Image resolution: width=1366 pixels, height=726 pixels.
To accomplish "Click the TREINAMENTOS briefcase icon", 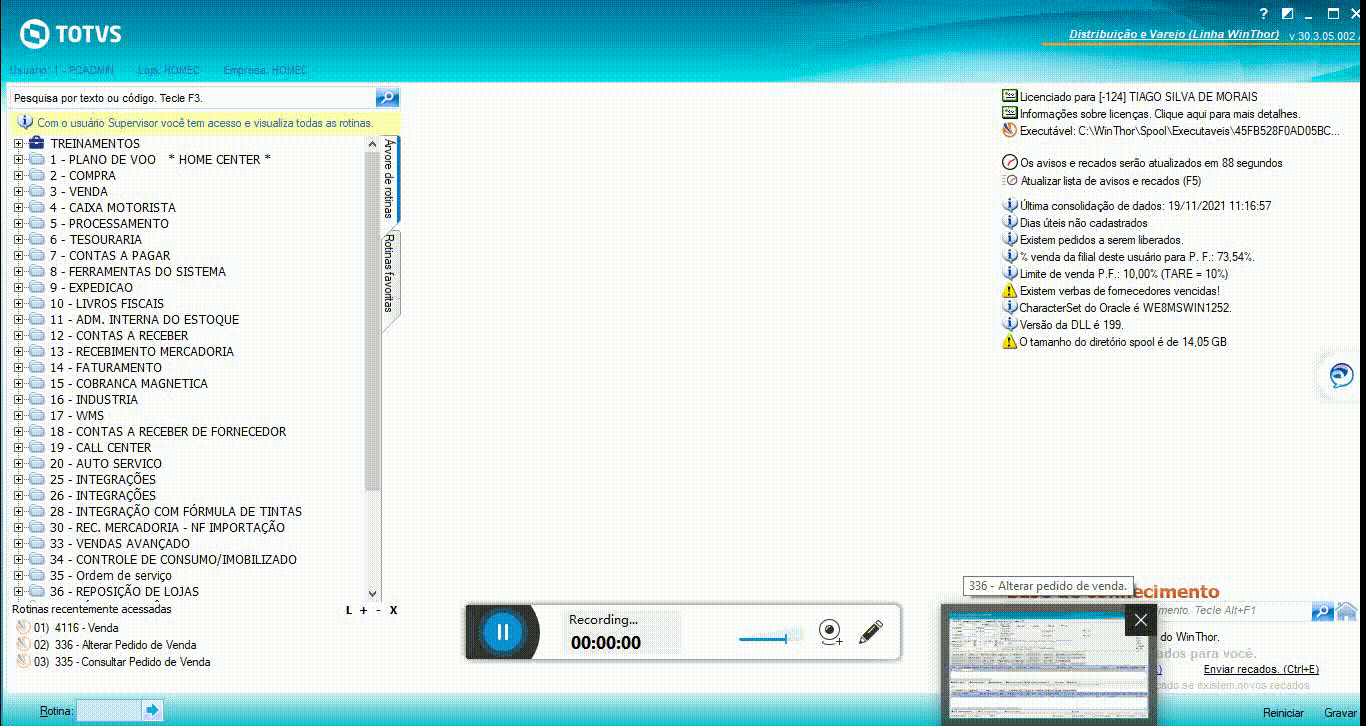I will click(x=37, y=143).
